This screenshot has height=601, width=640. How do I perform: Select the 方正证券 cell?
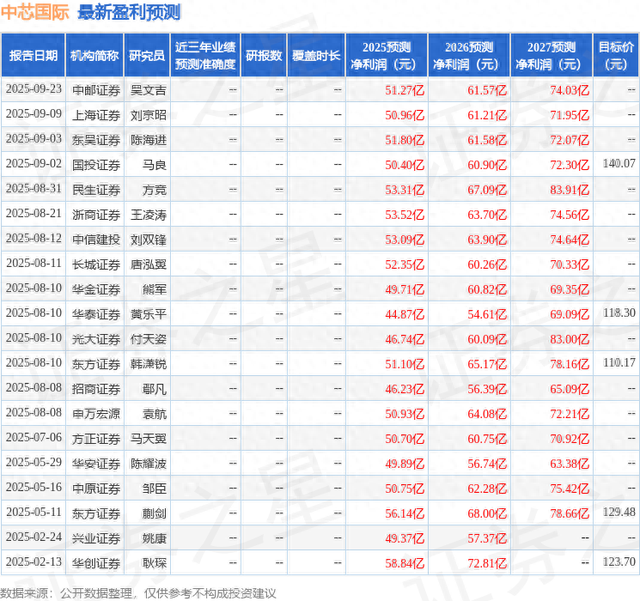pos(96,439)
